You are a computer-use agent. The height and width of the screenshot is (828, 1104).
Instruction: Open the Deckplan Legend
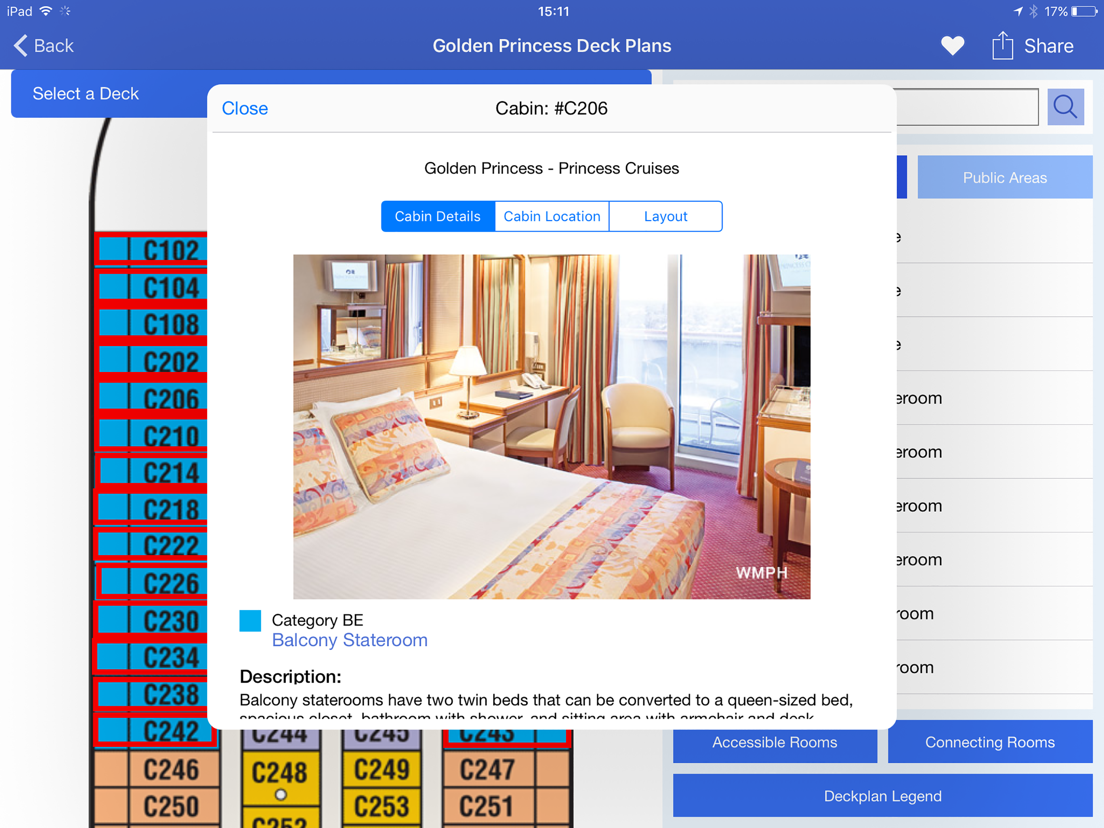883,796
